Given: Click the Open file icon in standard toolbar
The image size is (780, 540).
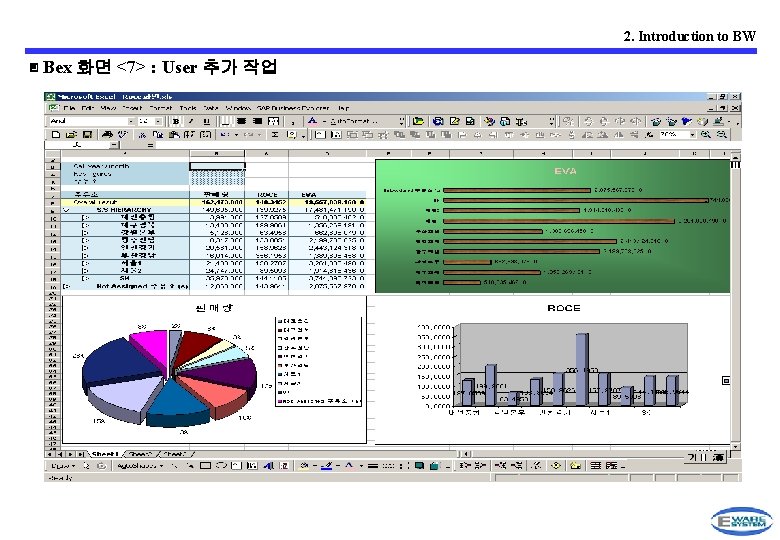Looking at the screenshot, I should 71,135.
